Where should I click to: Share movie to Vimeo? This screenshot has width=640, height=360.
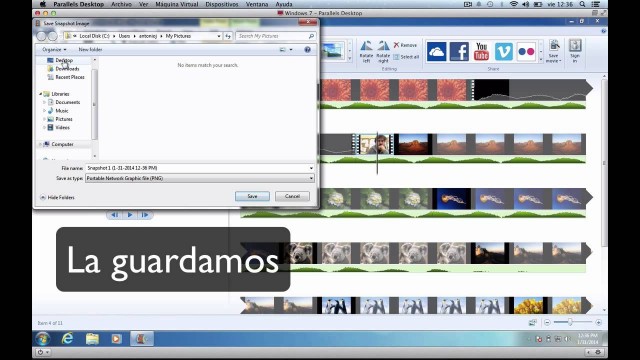[504, 52]
